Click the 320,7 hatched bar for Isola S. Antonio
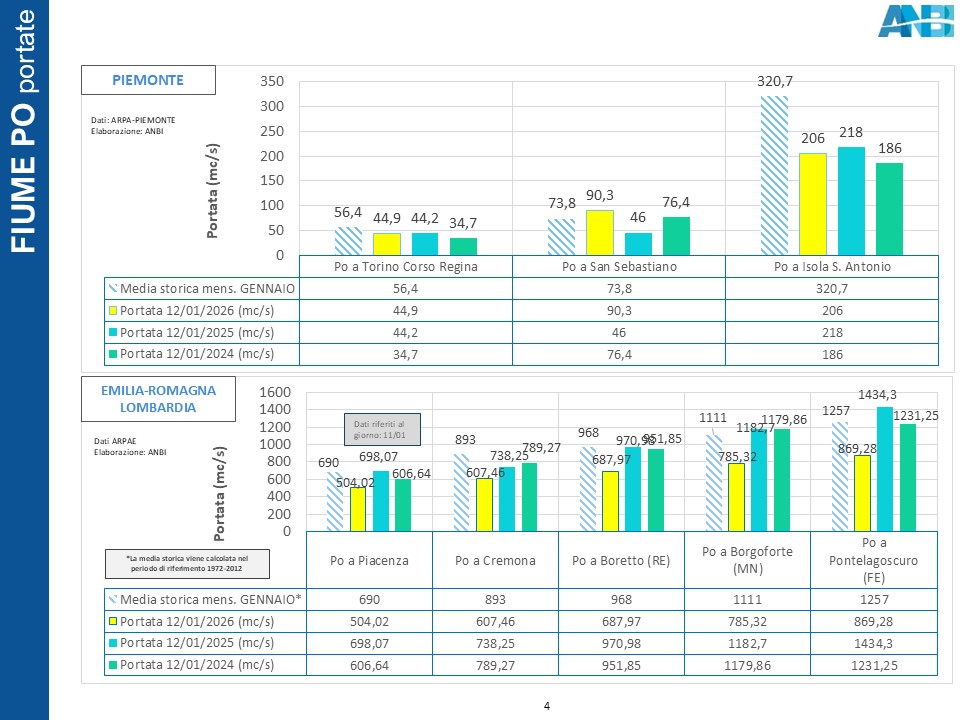 point(774,175)
